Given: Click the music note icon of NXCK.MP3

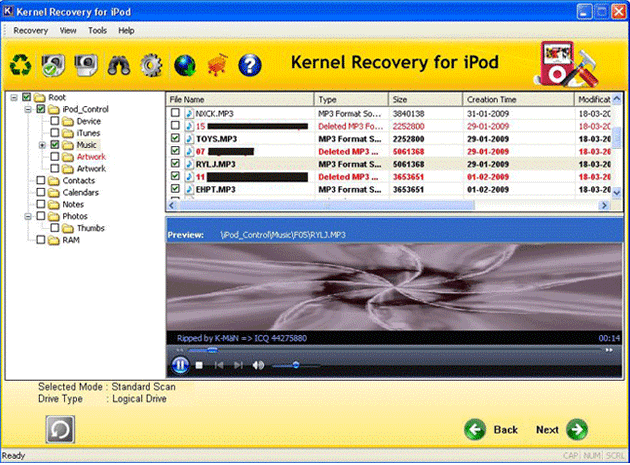Looking at the screenshot, I should click(189, 114).
